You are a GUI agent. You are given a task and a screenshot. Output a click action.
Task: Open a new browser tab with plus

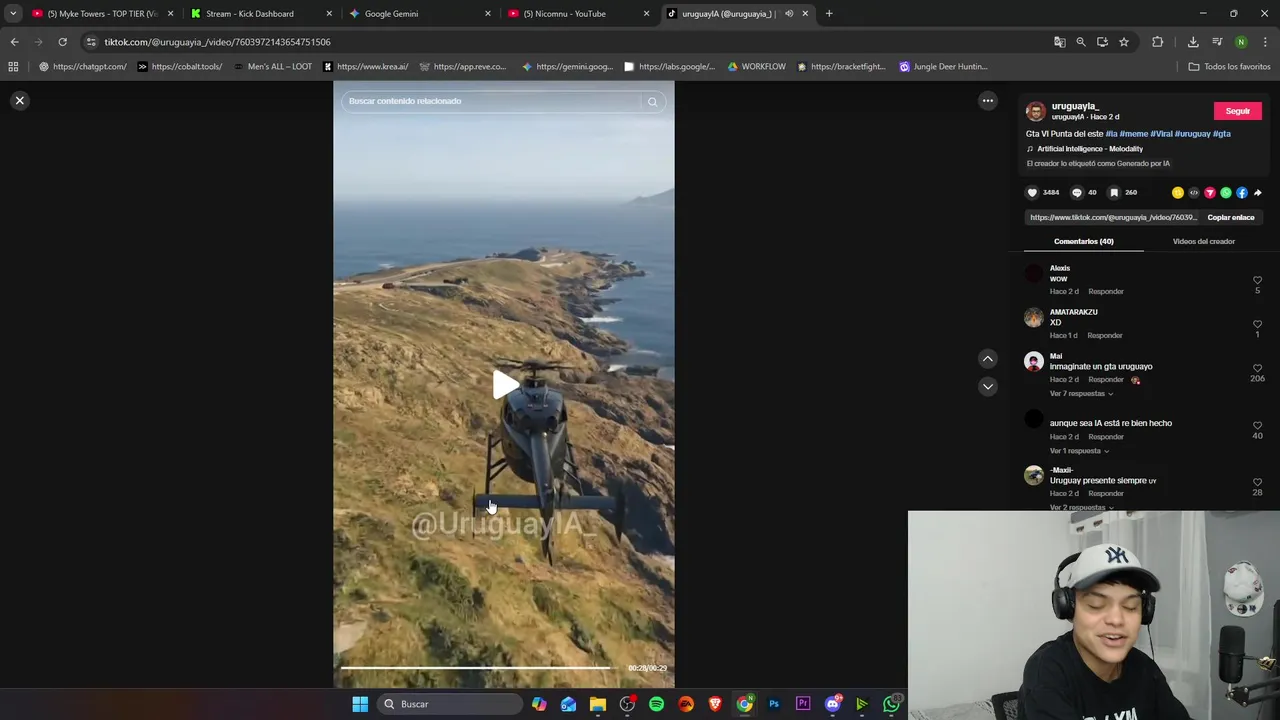click(x=828, y=14)
